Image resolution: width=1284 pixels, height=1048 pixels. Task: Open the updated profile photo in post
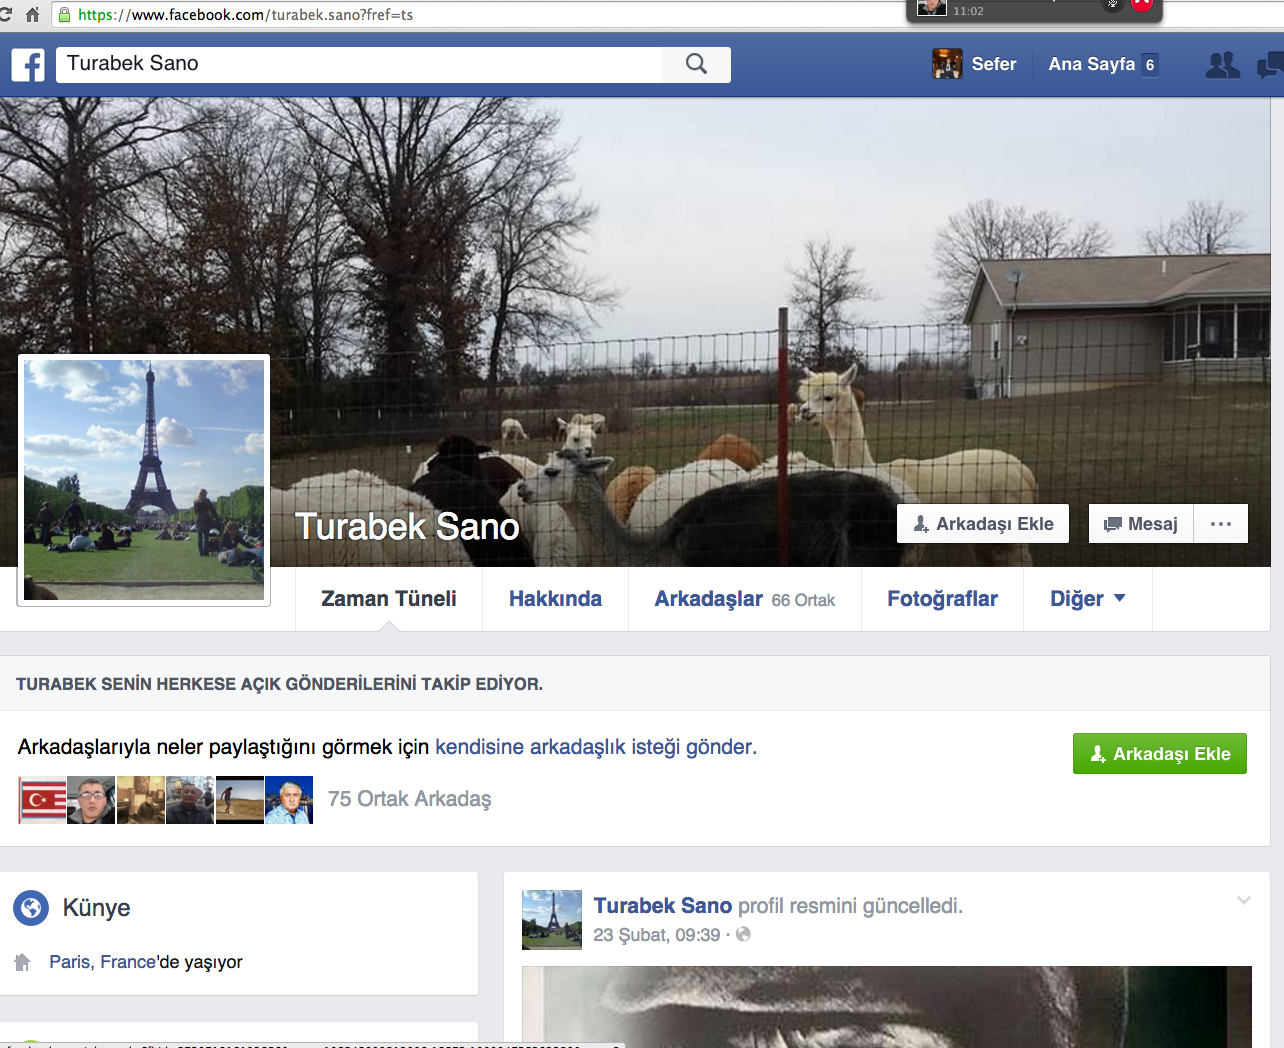pos(887,1006)
